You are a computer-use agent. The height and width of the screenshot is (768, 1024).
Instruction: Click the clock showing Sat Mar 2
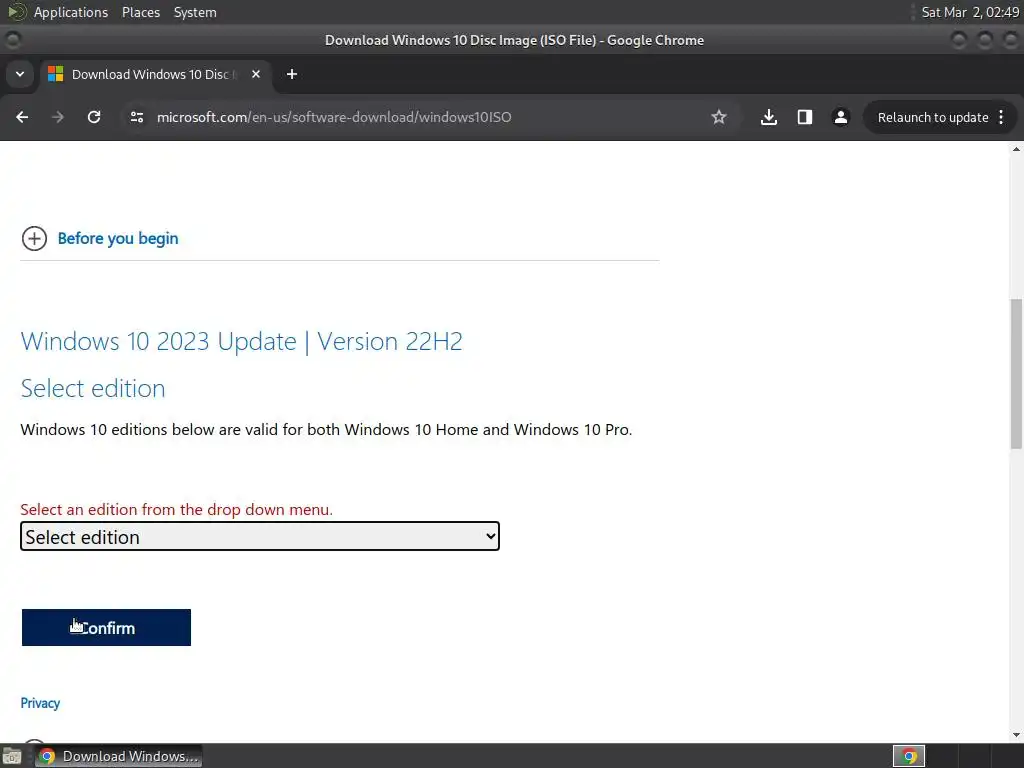click(x=970, y=12)
